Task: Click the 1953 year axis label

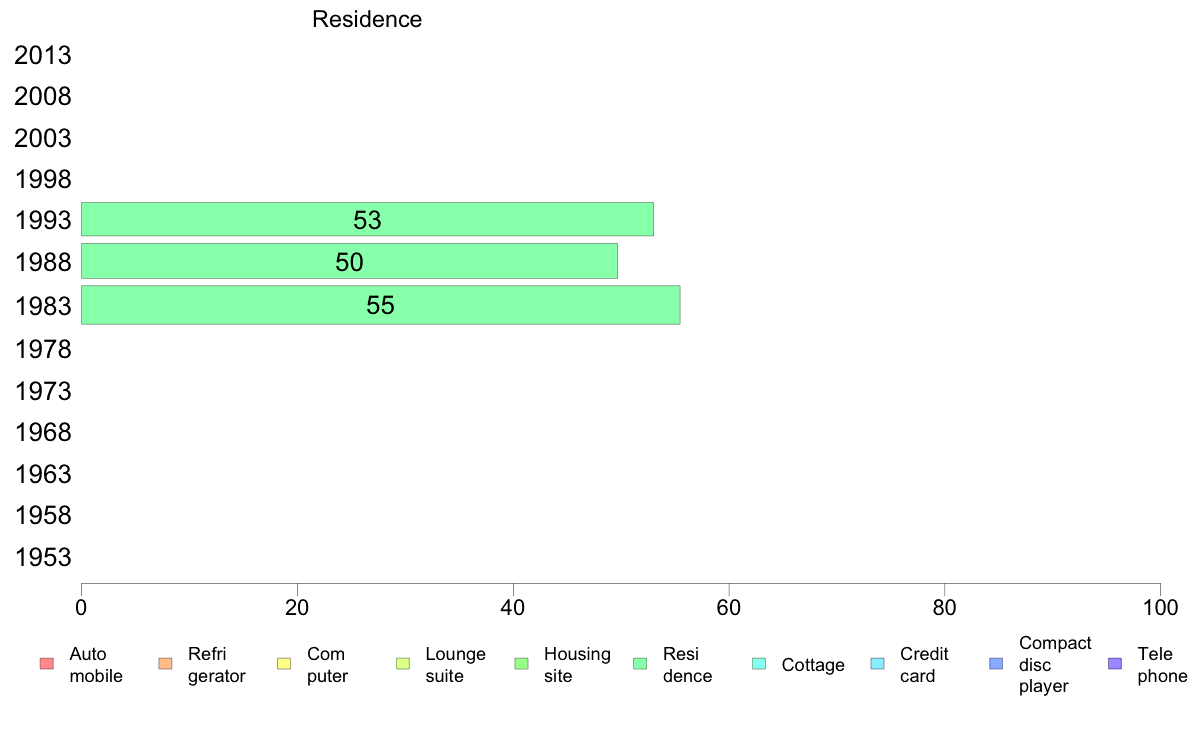Action: (x=43, y=557)
